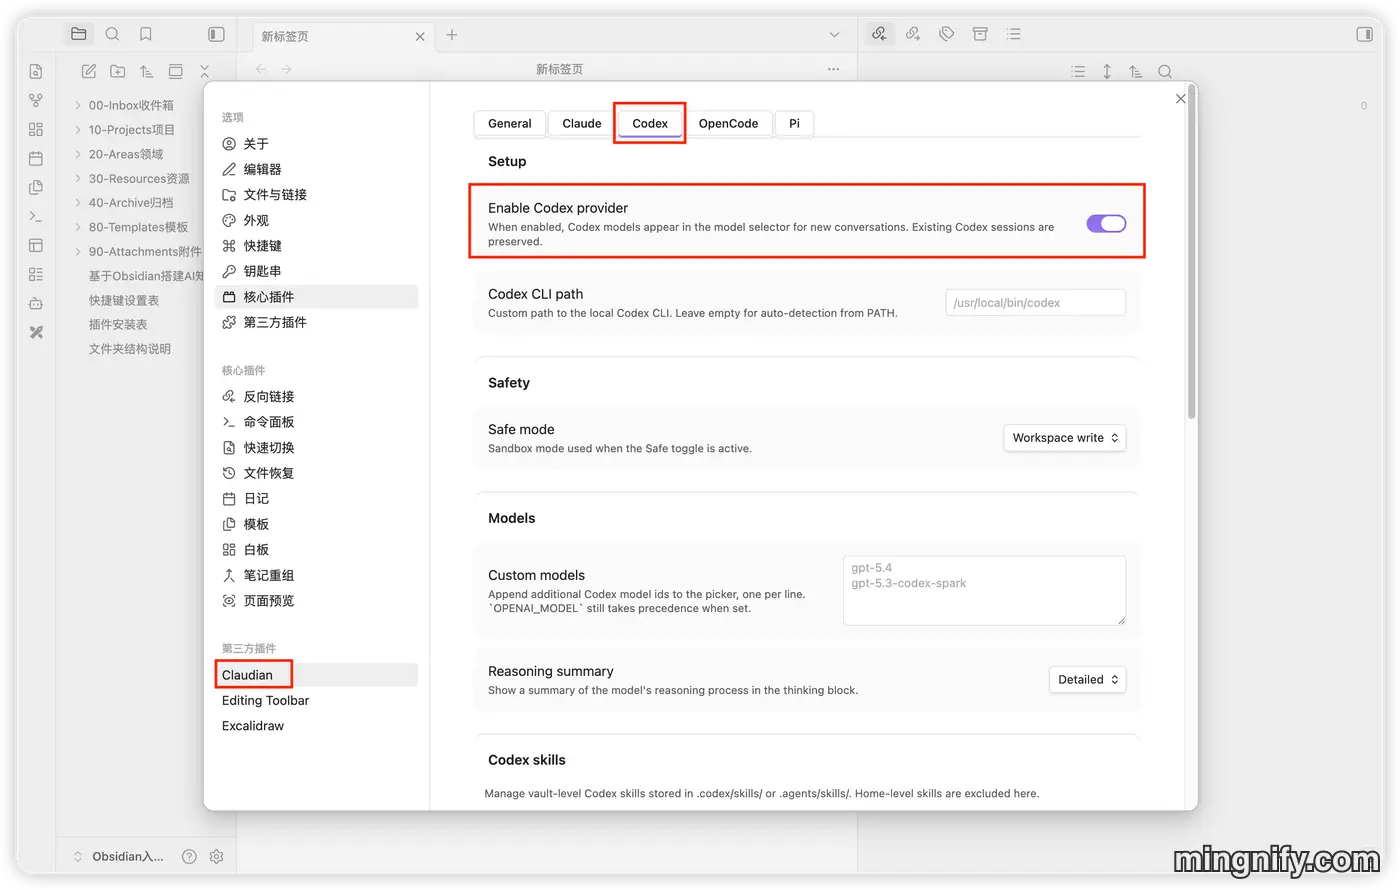
Task: Add a new tab with plus icon
Action: point(452,35)
